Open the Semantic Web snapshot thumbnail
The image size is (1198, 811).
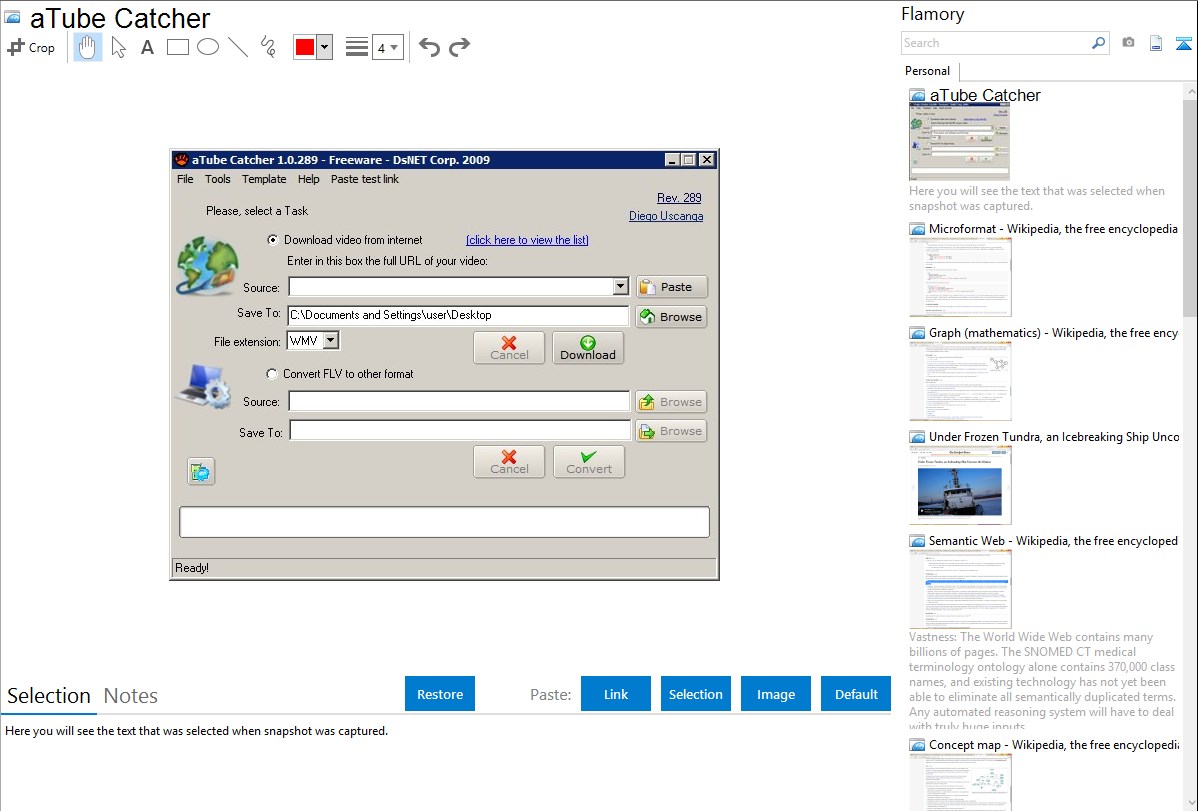coord(960,589)
